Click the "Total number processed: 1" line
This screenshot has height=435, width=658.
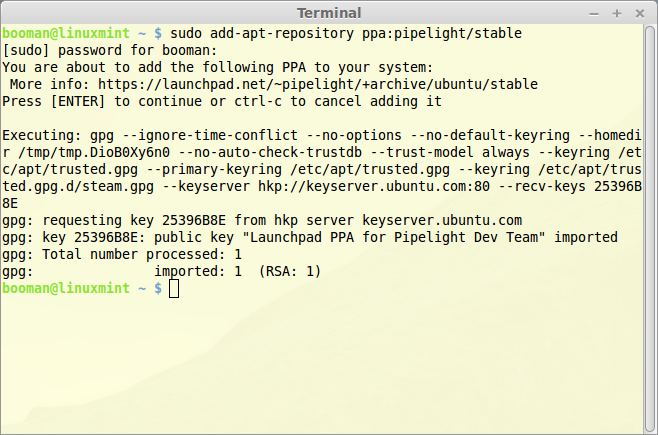[142, 254]
